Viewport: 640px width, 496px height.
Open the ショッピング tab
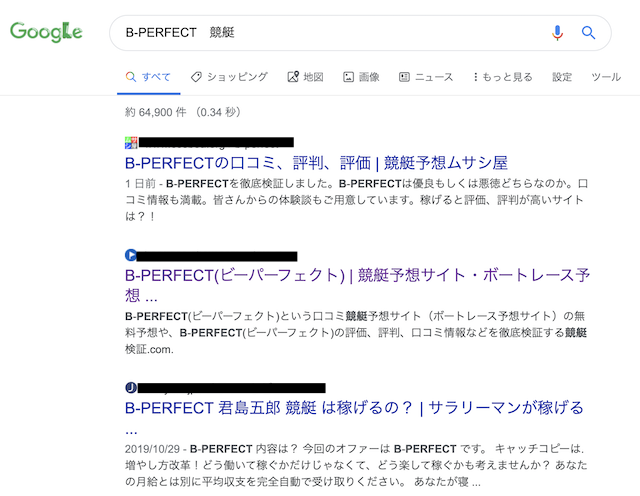(x=229, y=77)
